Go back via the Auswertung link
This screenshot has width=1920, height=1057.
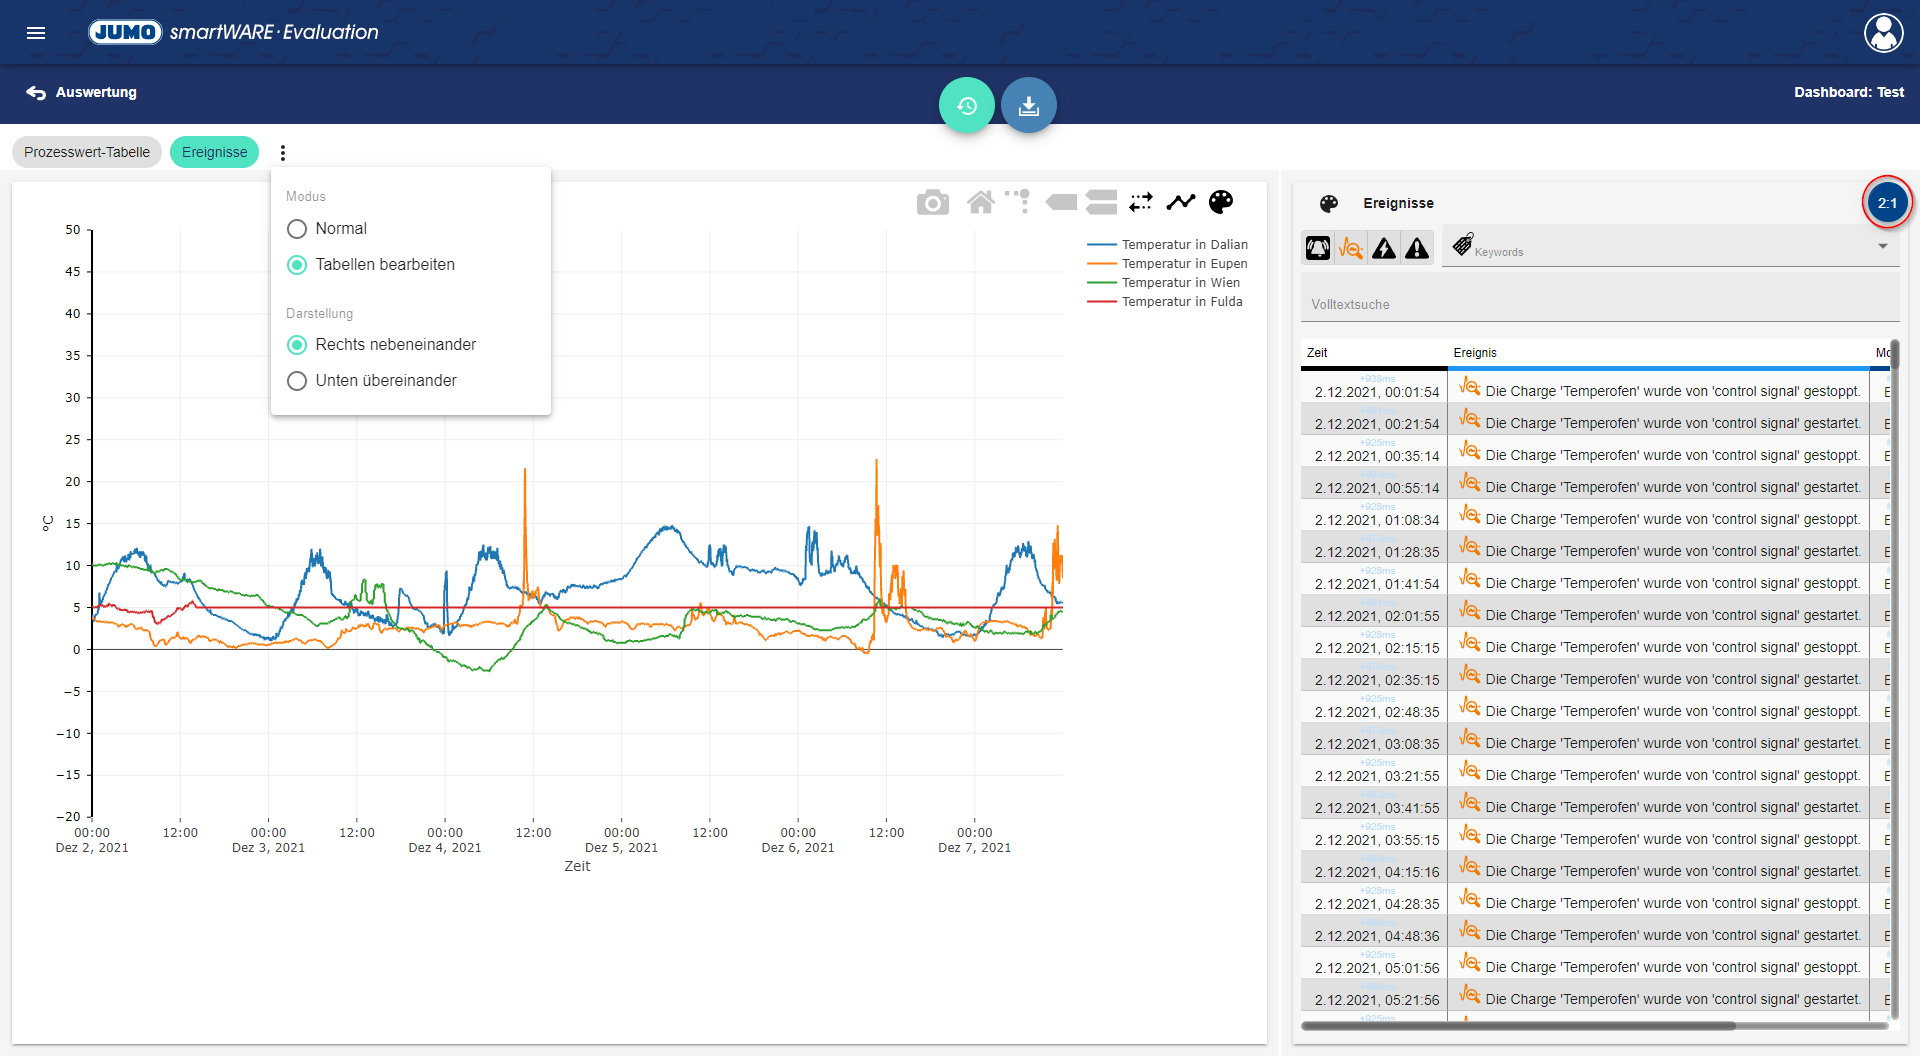point(82,92)
